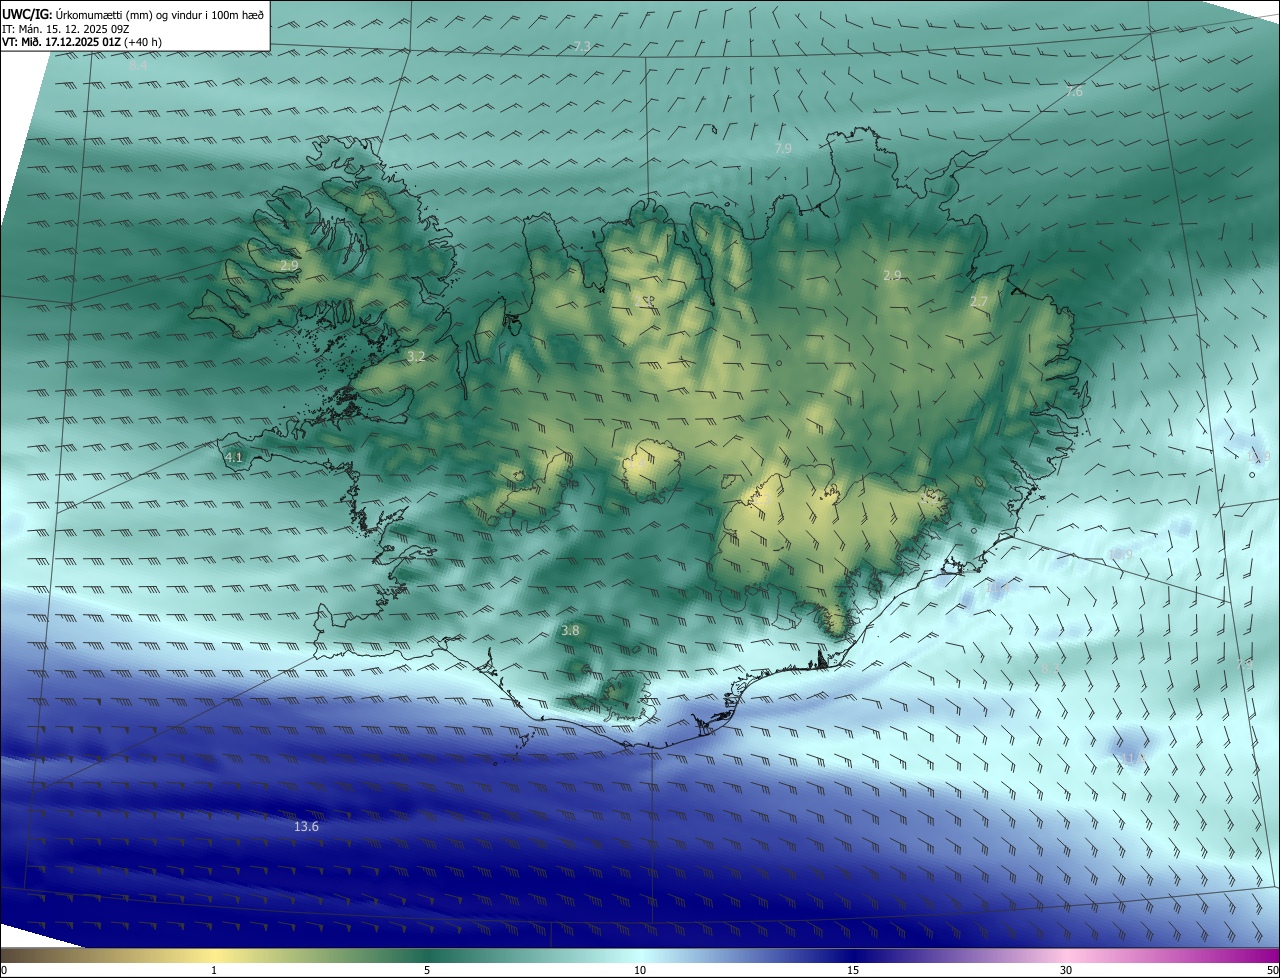The width and height of the screenshot is (1280, 978).
Task: Click the '1' tick on the color scale
Action: pyautogui.click(x=214, y=970)
